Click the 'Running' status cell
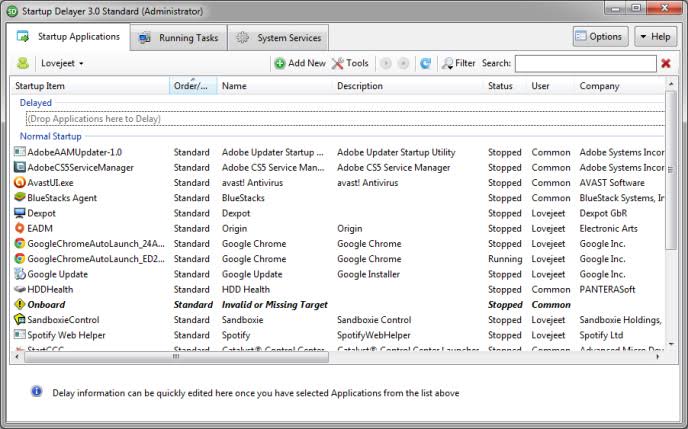 coord(505,259)
